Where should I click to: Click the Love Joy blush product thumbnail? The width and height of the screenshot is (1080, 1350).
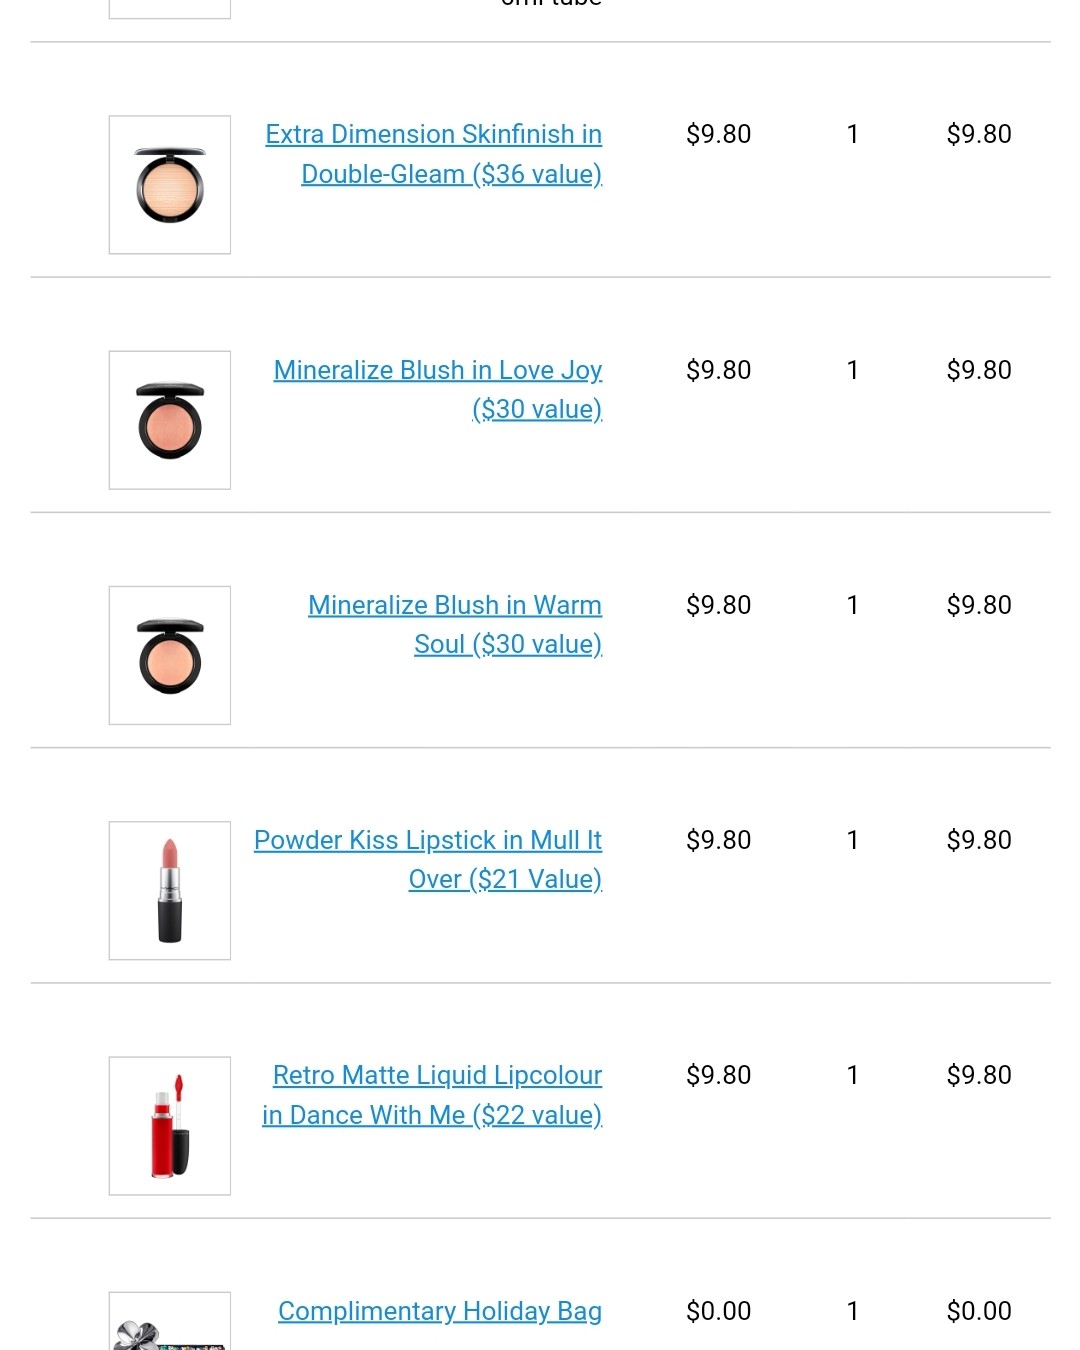click(x=170, y=420)
